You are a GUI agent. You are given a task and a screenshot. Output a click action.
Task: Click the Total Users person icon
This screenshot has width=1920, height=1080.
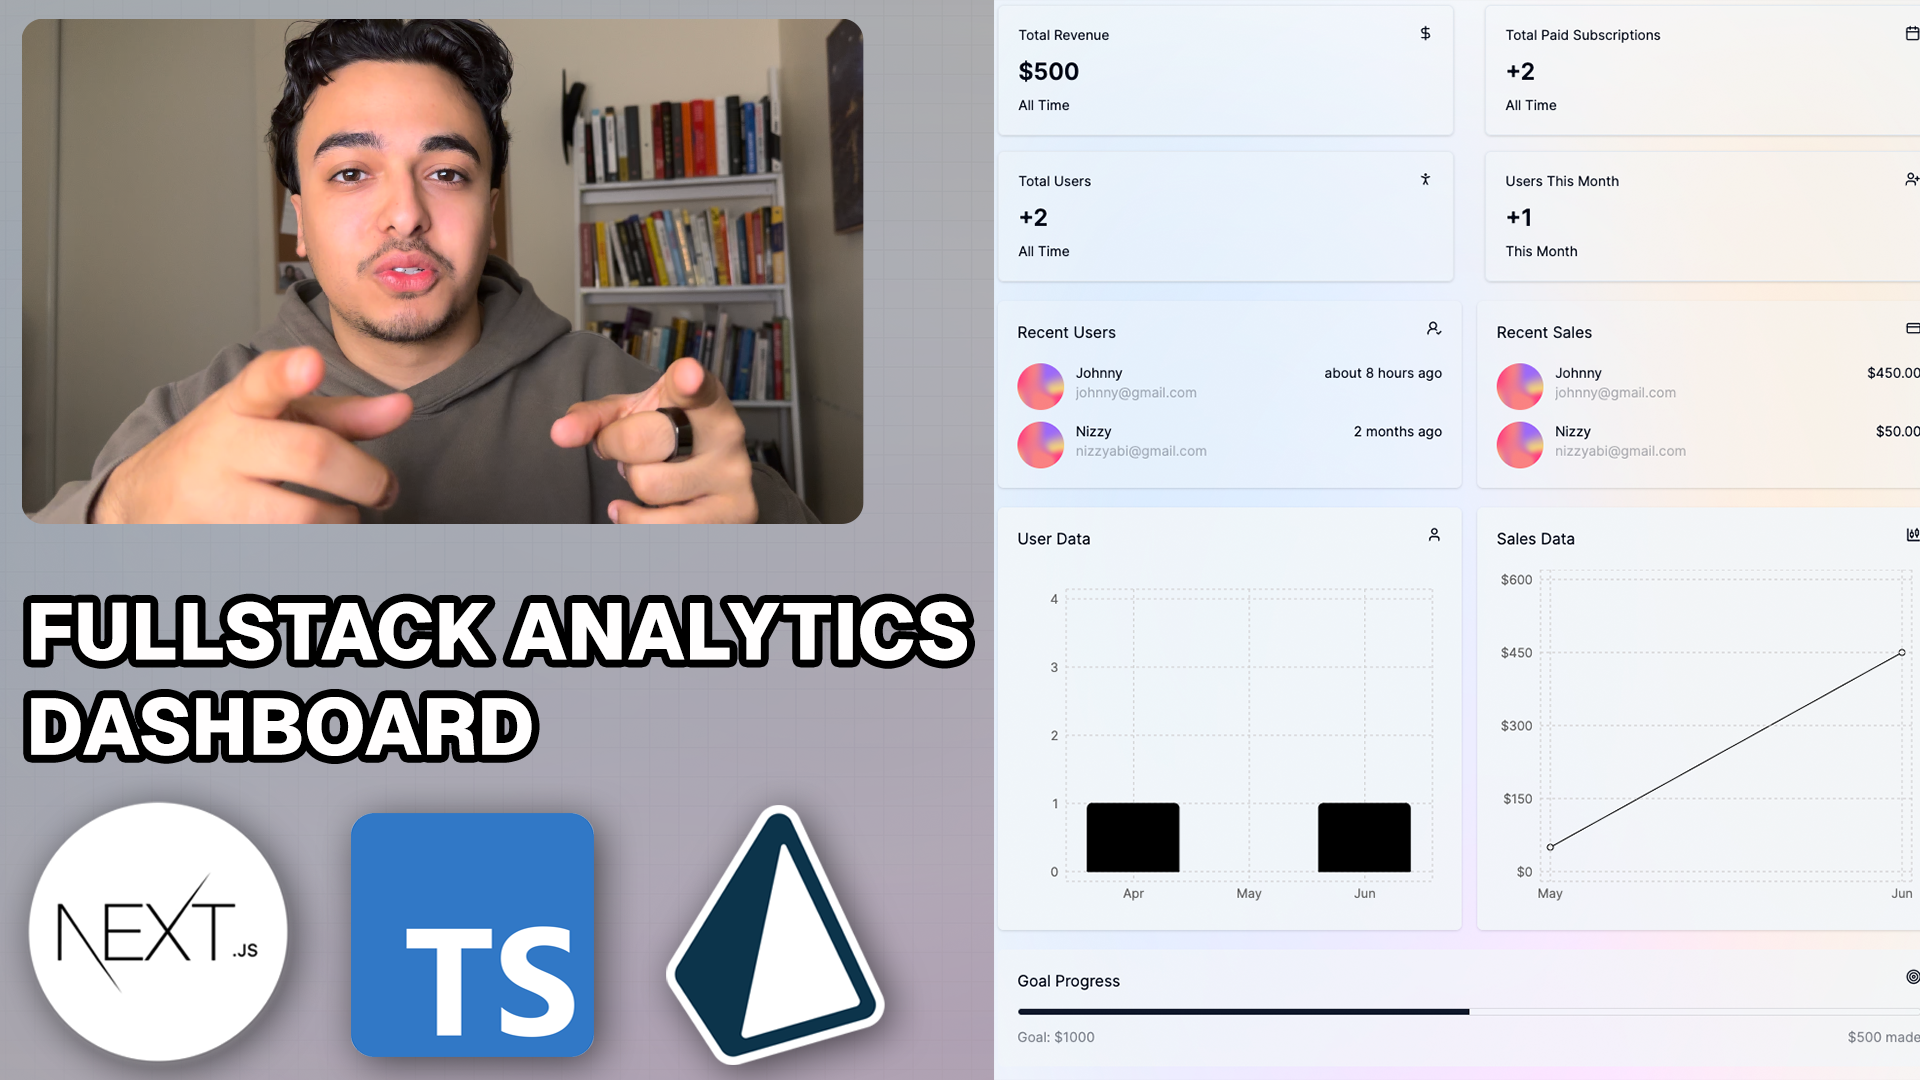[x=1425, y=179]
